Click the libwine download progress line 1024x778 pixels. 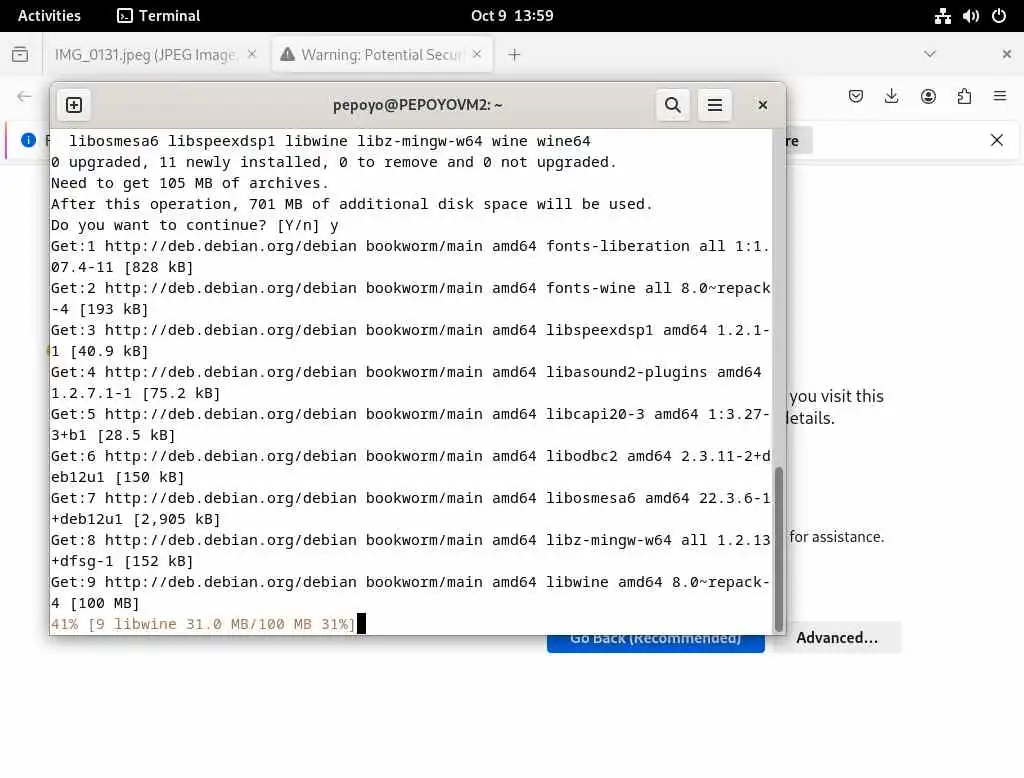[x=203, y=624]
